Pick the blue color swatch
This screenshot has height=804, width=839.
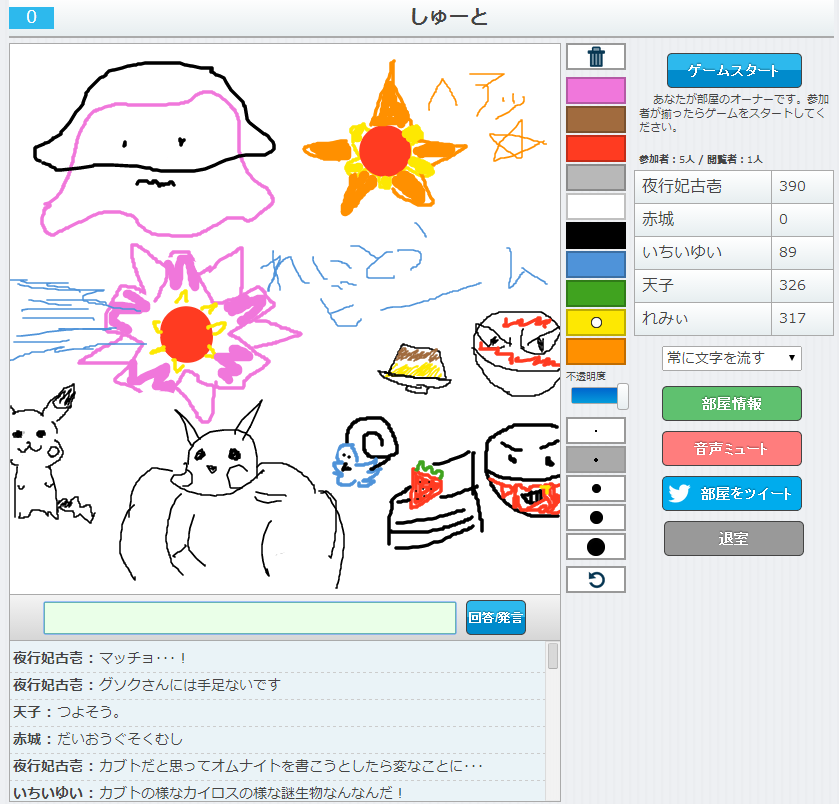596,264
